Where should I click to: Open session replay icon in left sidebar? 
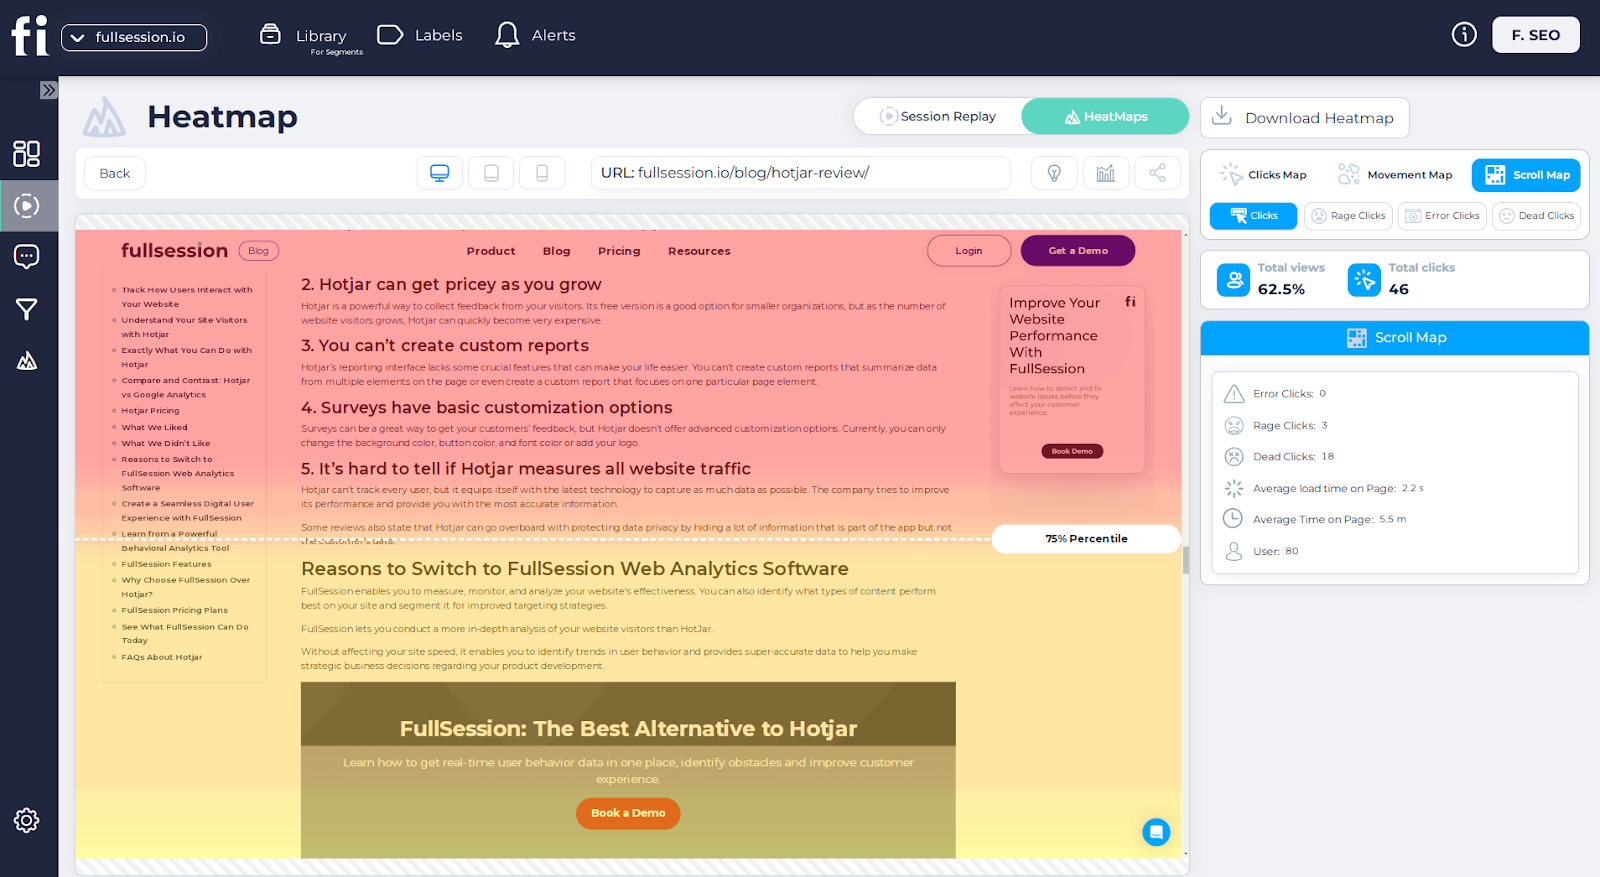point(27,206)
